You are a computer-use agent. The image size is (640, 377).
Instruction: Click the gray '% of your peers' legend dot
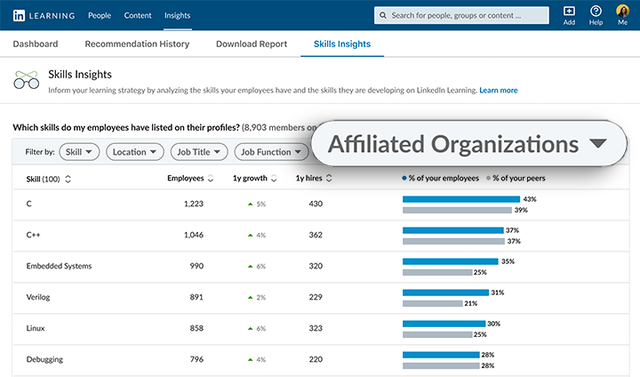[x=488, y=178]
